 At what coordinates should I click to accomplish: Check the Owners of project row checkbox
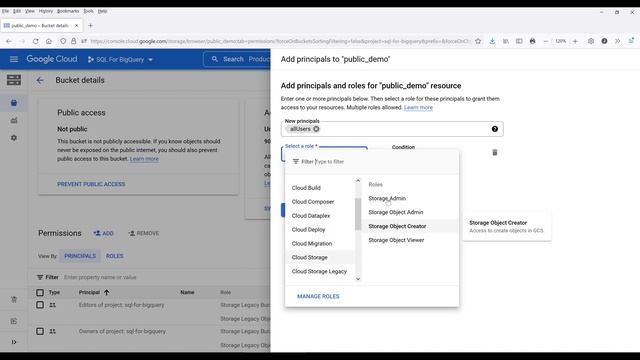40,331
